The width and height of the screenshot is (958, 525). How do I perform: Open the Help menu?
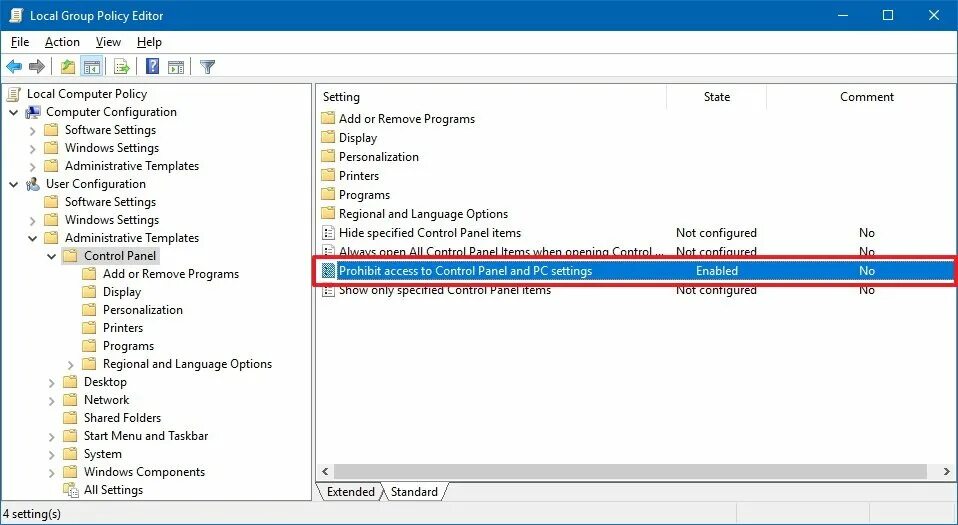pyautogui.click(x=149, y=42)
